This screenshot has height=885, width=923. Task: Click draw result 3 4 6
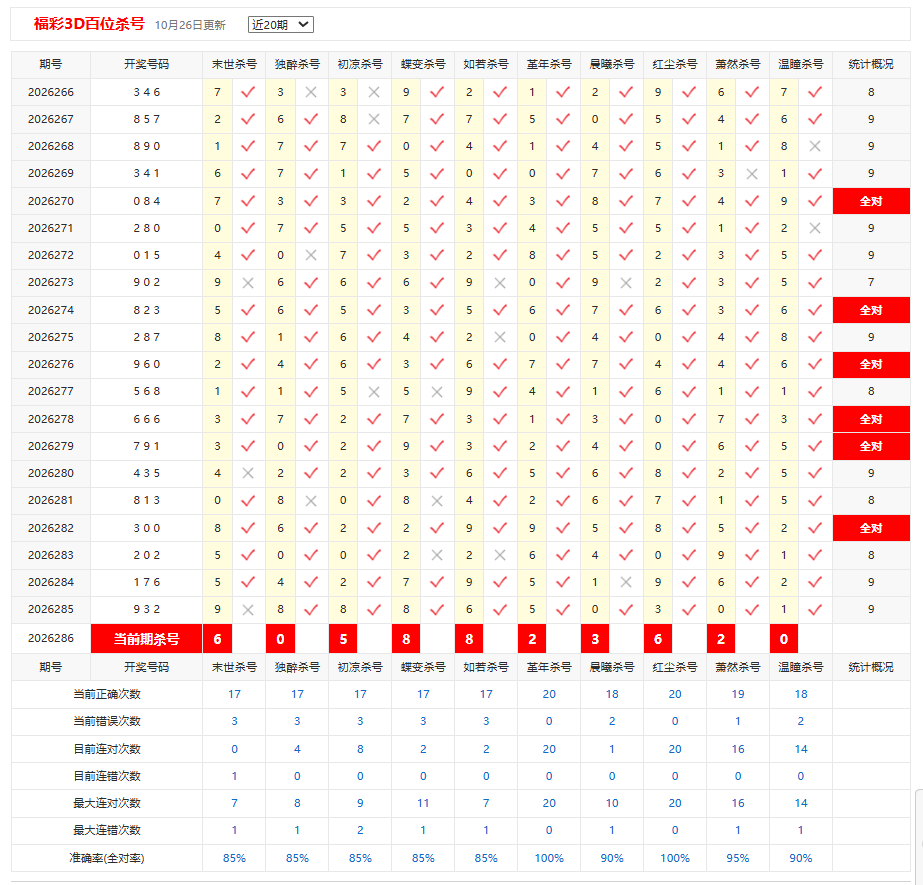click(147, 92)
